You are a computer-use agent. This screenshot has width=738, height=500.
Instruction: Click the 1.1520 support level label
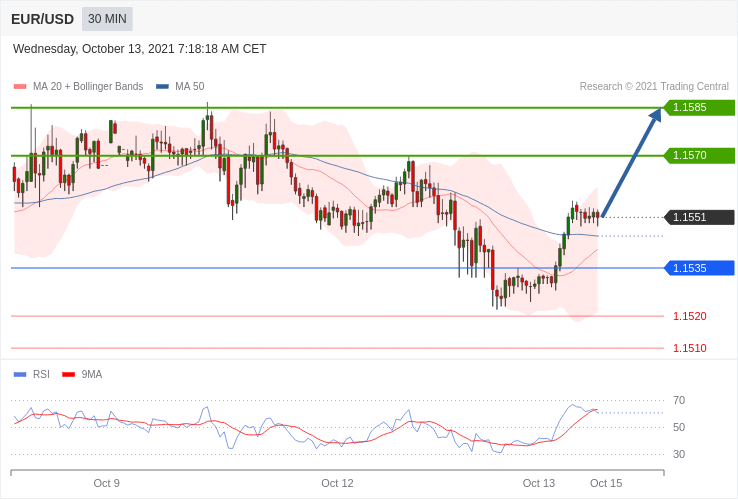690,316
